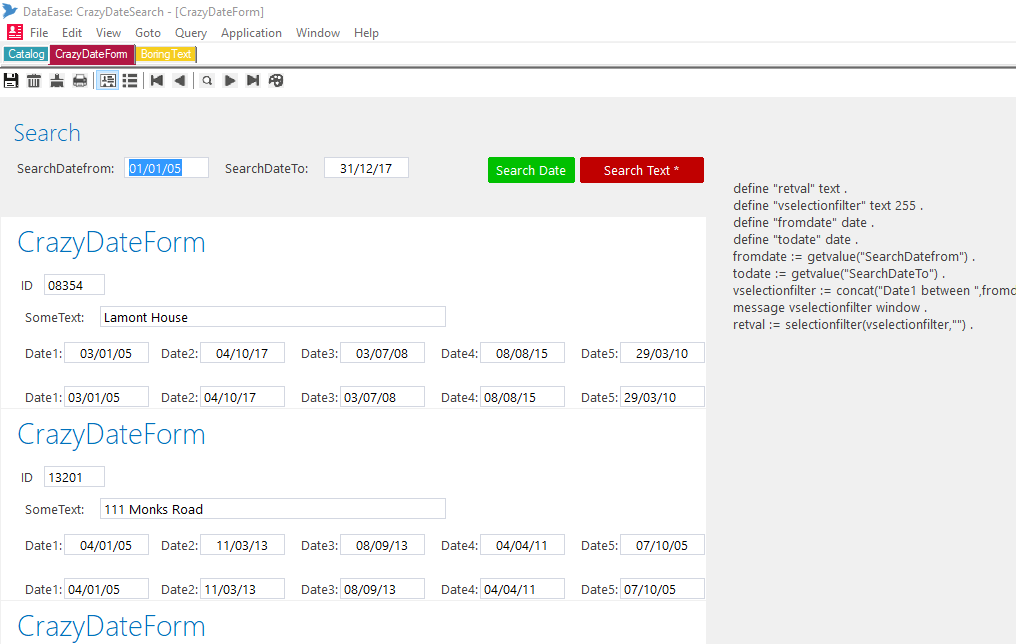Click the "SearchDateTo:" label
Screen dimensions: 1016x644
click(266, 168)
